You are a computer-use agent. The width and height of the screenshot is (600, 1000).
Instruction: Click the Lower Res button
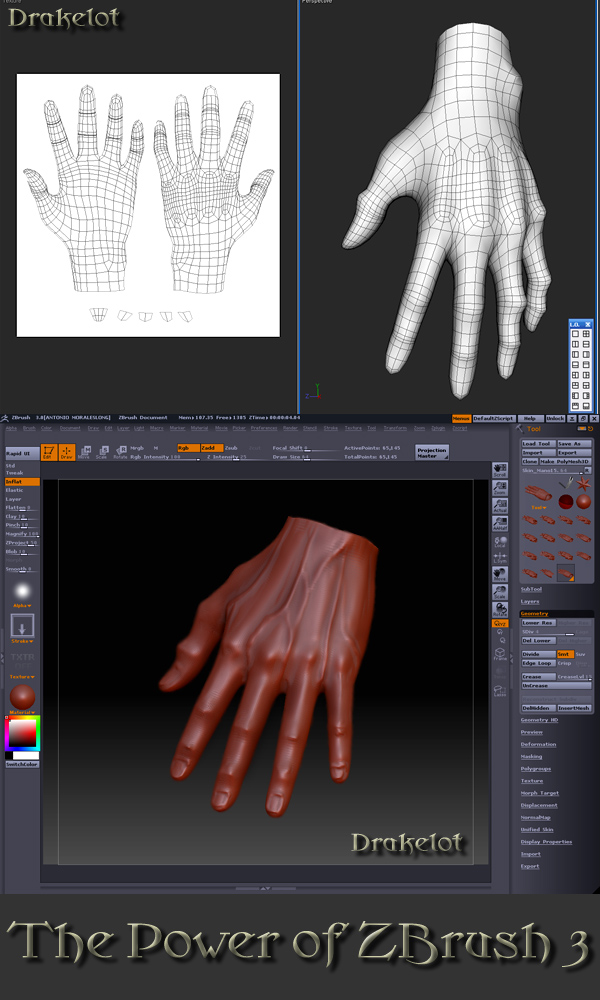coord(539,622)
